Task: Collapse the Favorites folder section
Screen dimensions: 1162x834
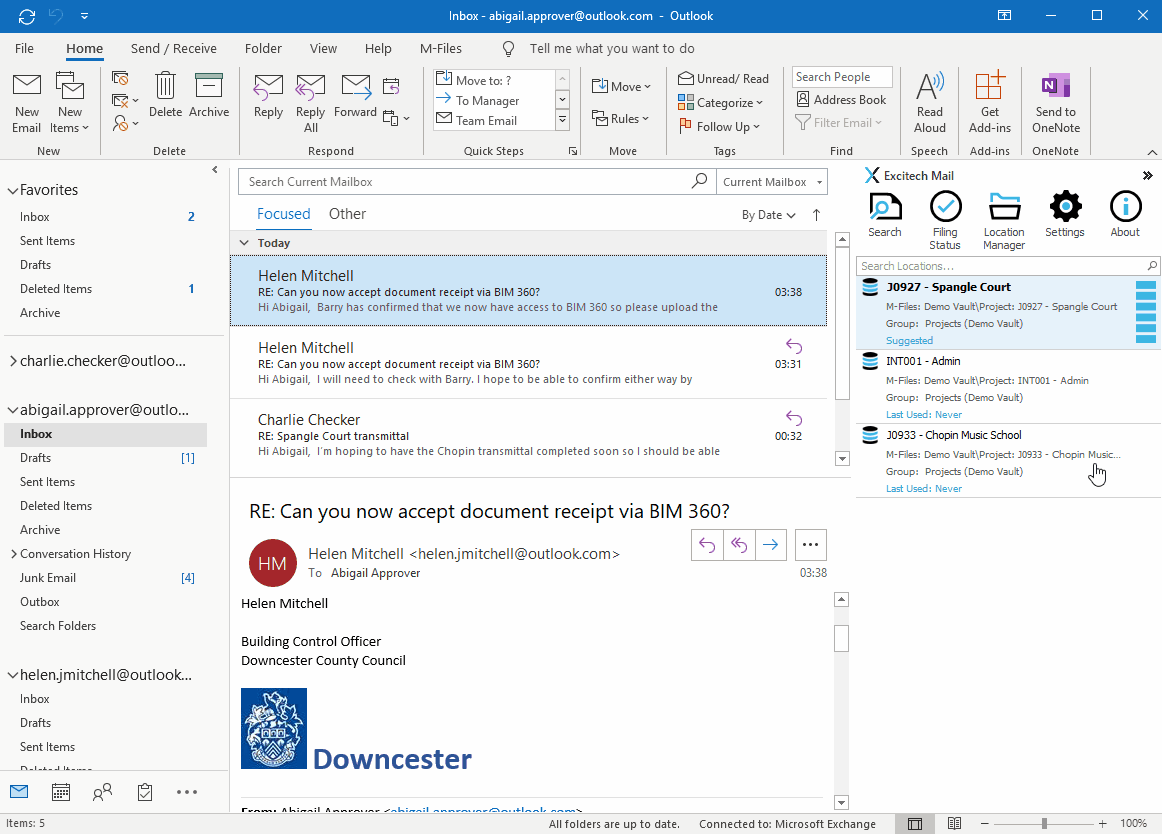Action: 12,189
